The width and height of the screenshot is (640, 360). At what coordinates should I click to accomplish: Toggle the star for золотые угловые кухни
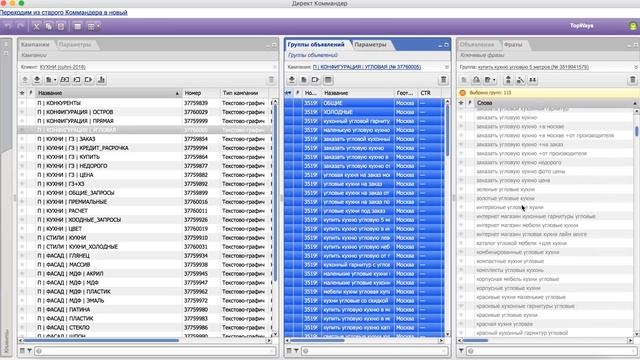tap(461, 198)
